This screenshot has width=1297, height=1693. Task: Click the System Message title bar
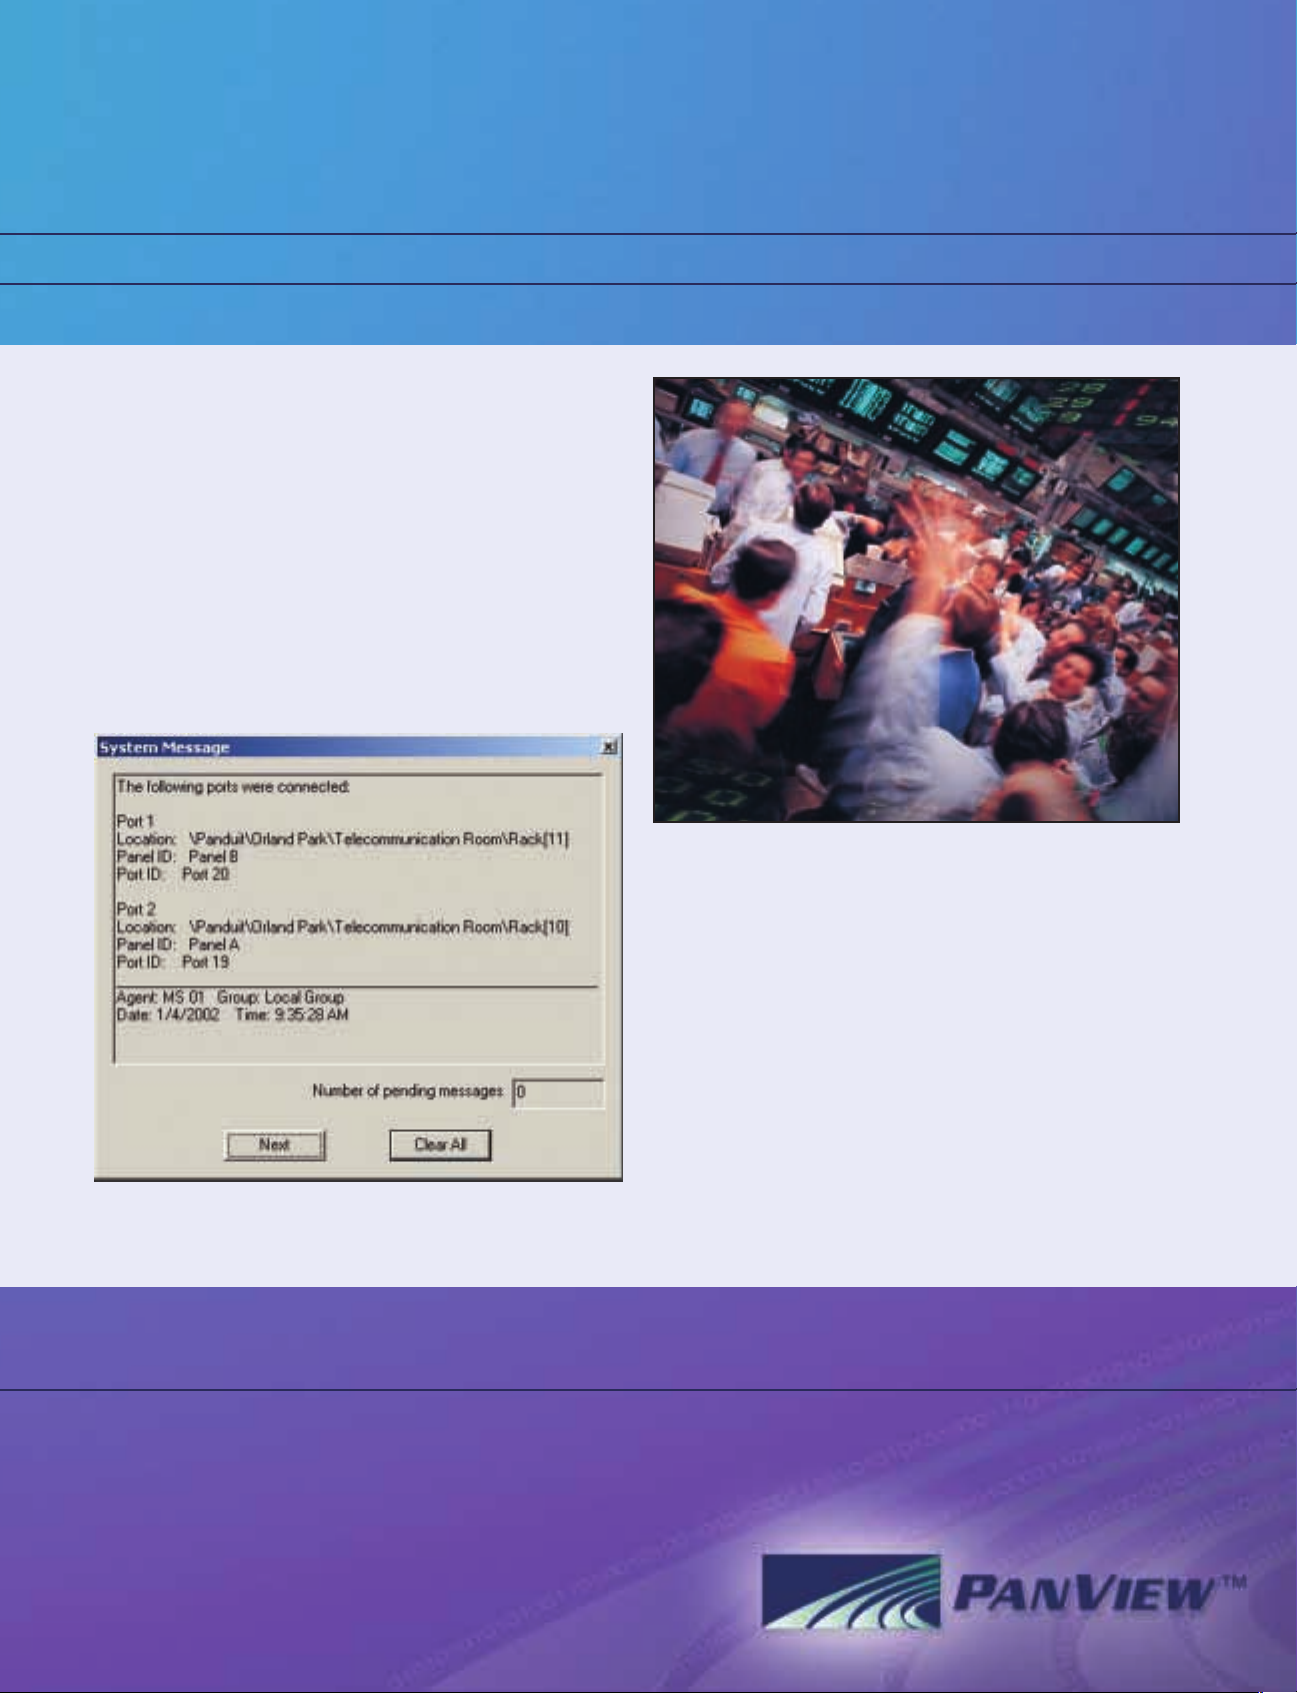pyautogui.click(x=358, y=747)
